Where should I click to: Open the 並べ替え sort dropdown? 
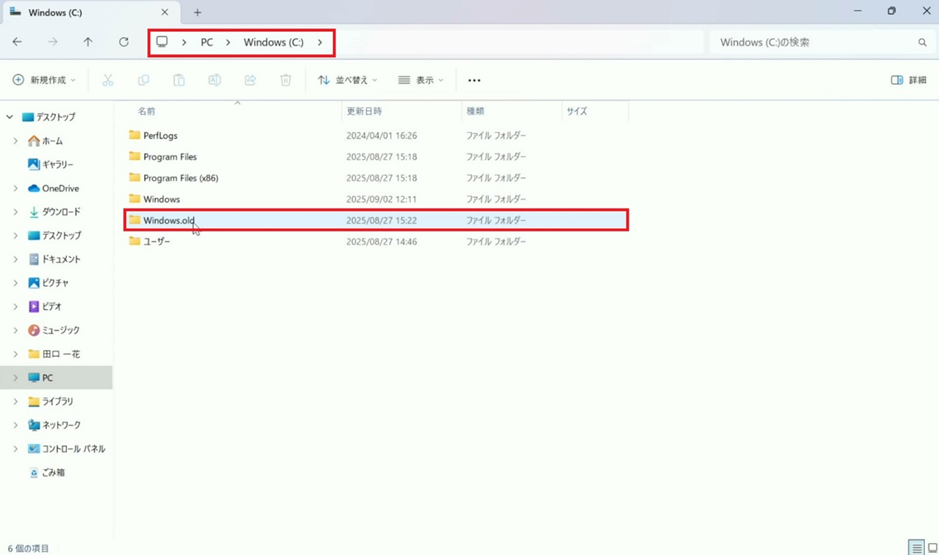(347, 80)
